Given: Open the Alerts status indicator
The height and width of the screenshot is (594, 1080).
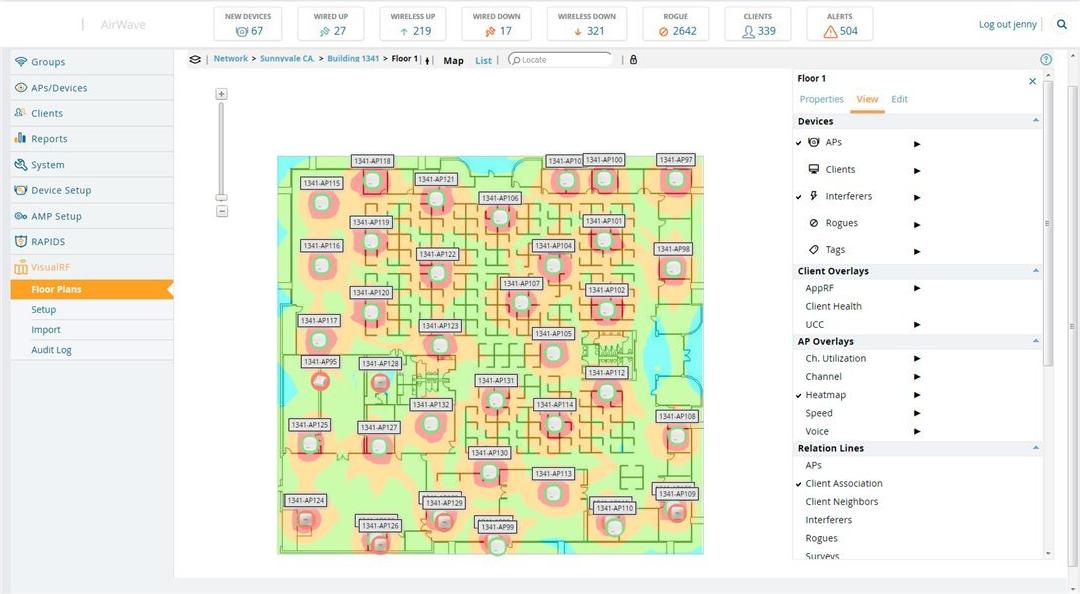Looking at the screenshot, I should pos(840,24).
